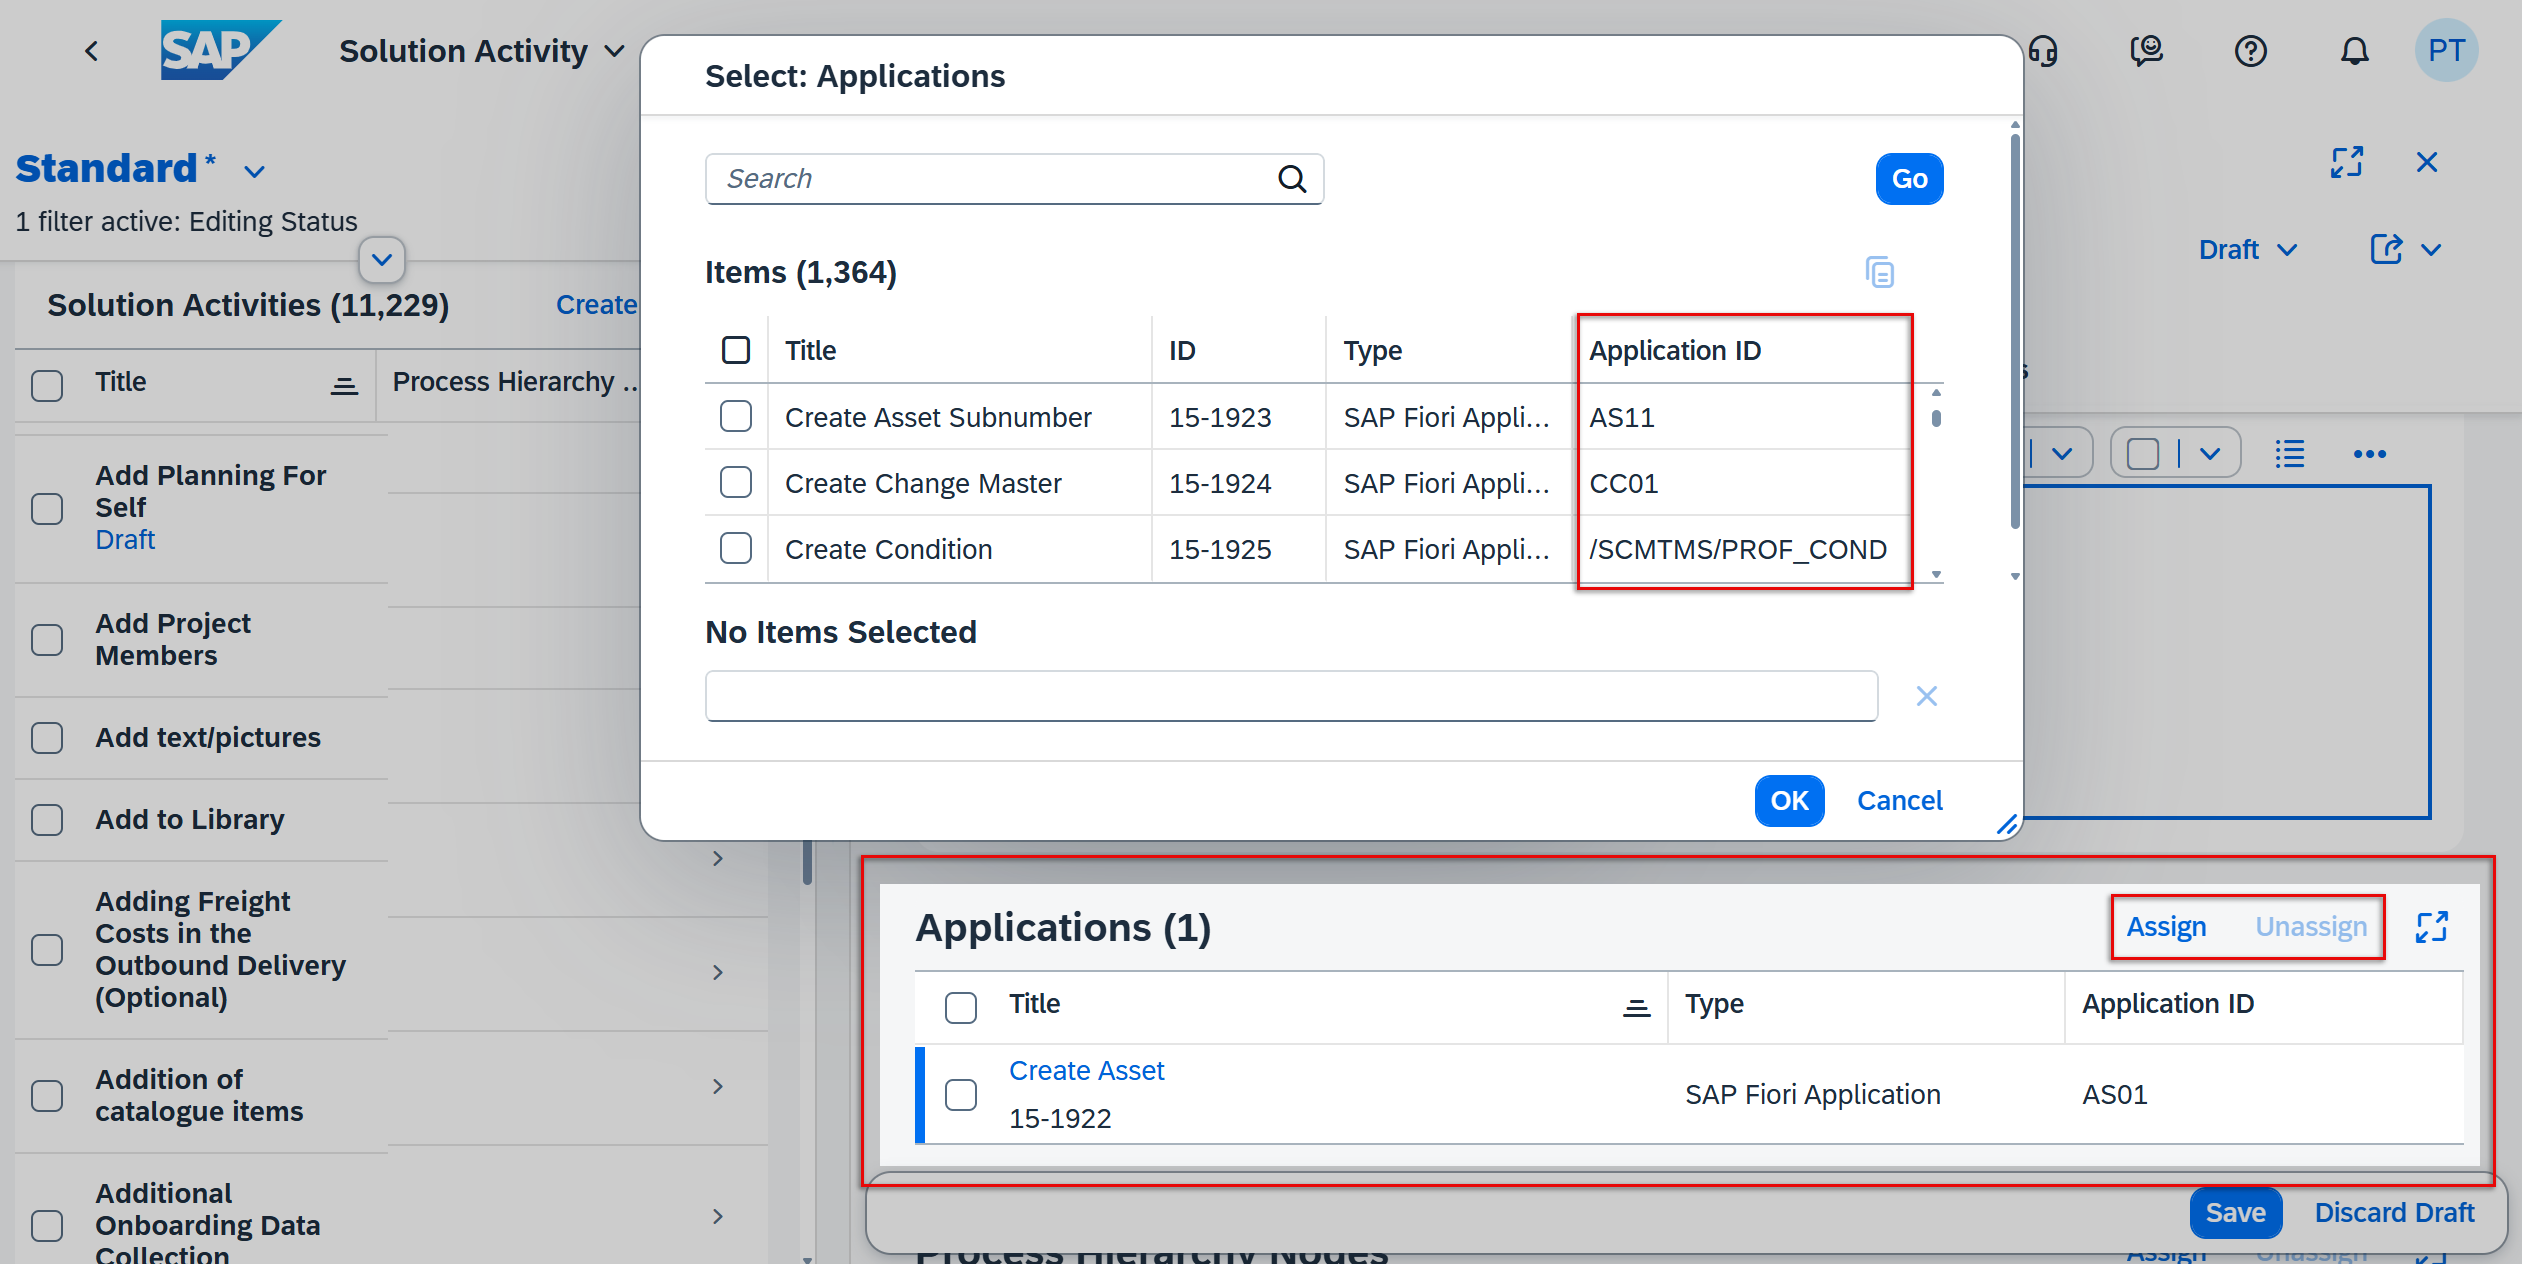Viewport: 2522px width, 1264px height.
Task: Click the share/export icon near Draft
Action: (x=2386, y=249)
